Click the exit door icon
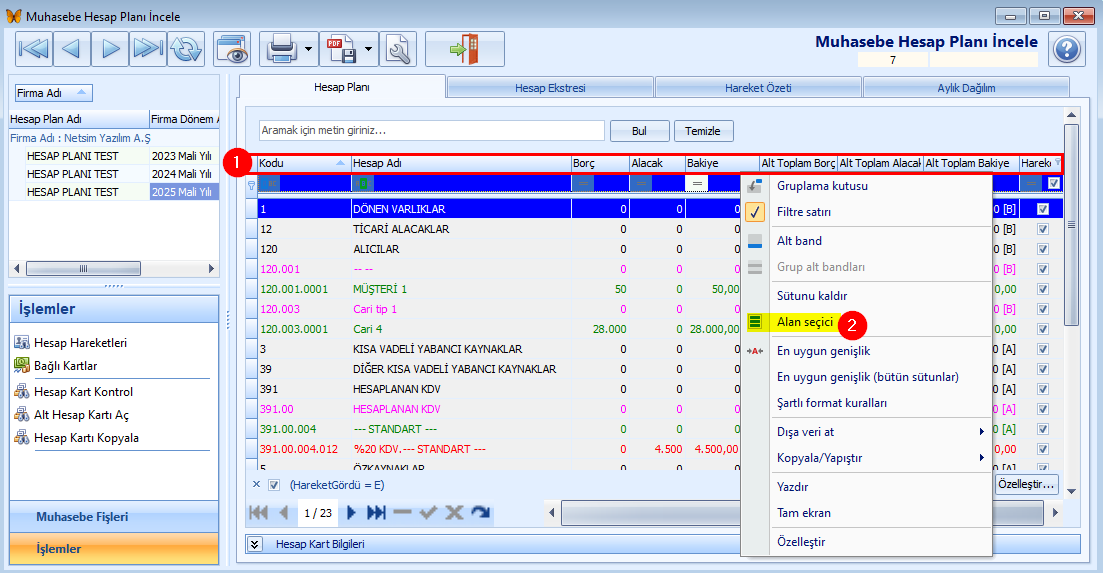 (464, 48)
